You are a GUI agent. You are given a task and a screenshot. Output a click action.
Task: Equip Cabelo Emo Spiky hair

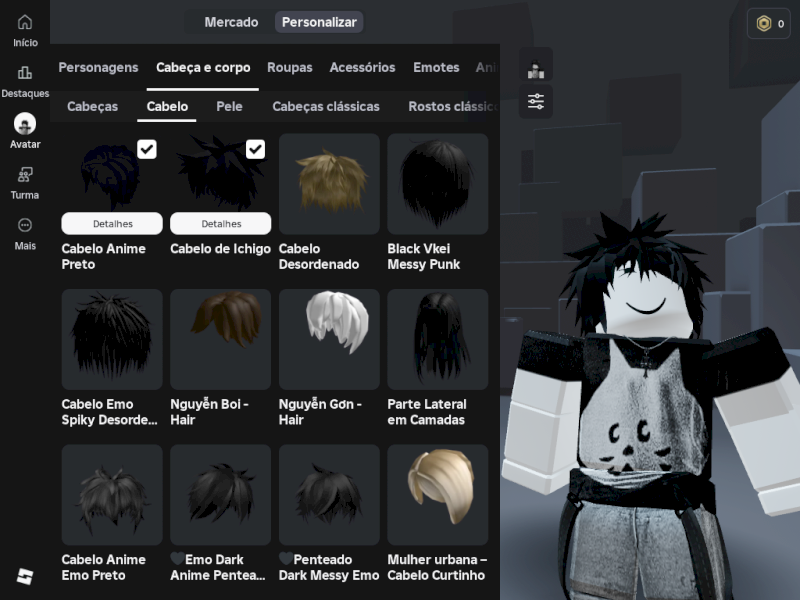[x=112, y=339]
